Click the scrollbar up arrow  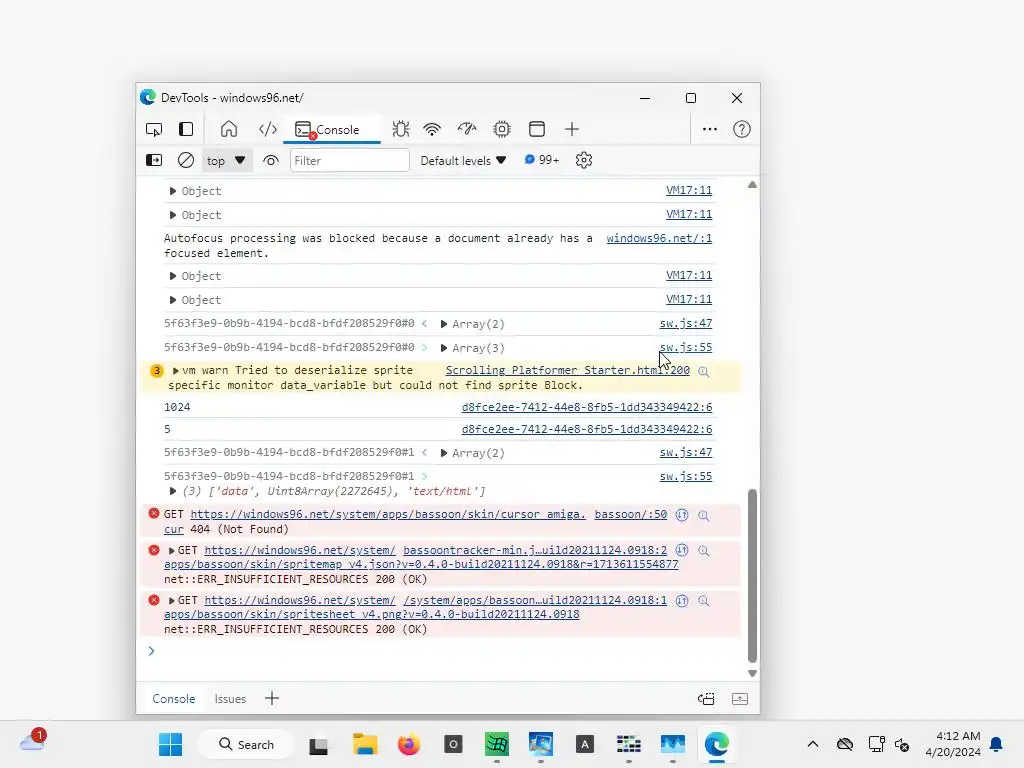tap(752, 185)
